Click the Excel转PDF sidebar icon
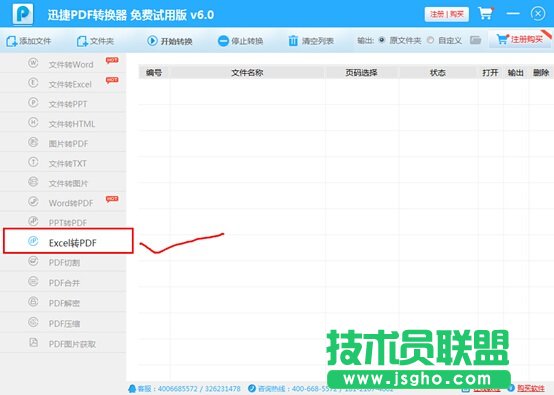The image size is (554, 395). pos(33,241)
